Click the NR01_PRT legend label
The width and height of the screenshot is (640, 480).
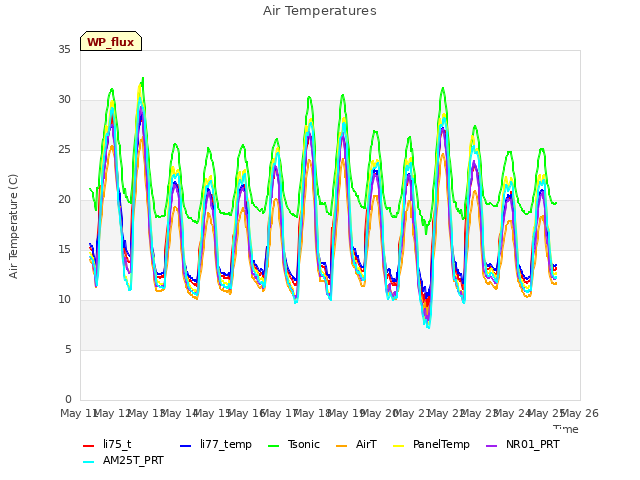point(533,444)
